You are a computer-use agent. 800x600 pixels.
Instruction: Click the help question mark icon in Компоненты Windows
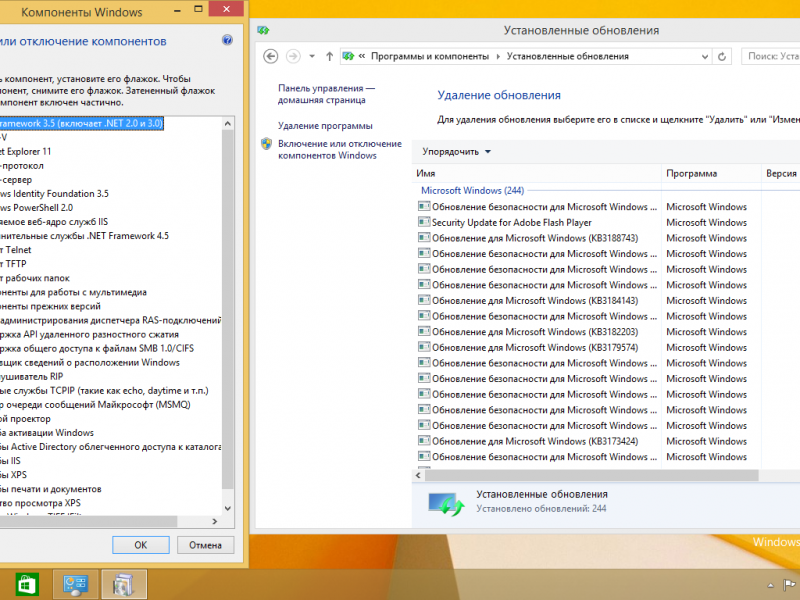click(227, 40)
